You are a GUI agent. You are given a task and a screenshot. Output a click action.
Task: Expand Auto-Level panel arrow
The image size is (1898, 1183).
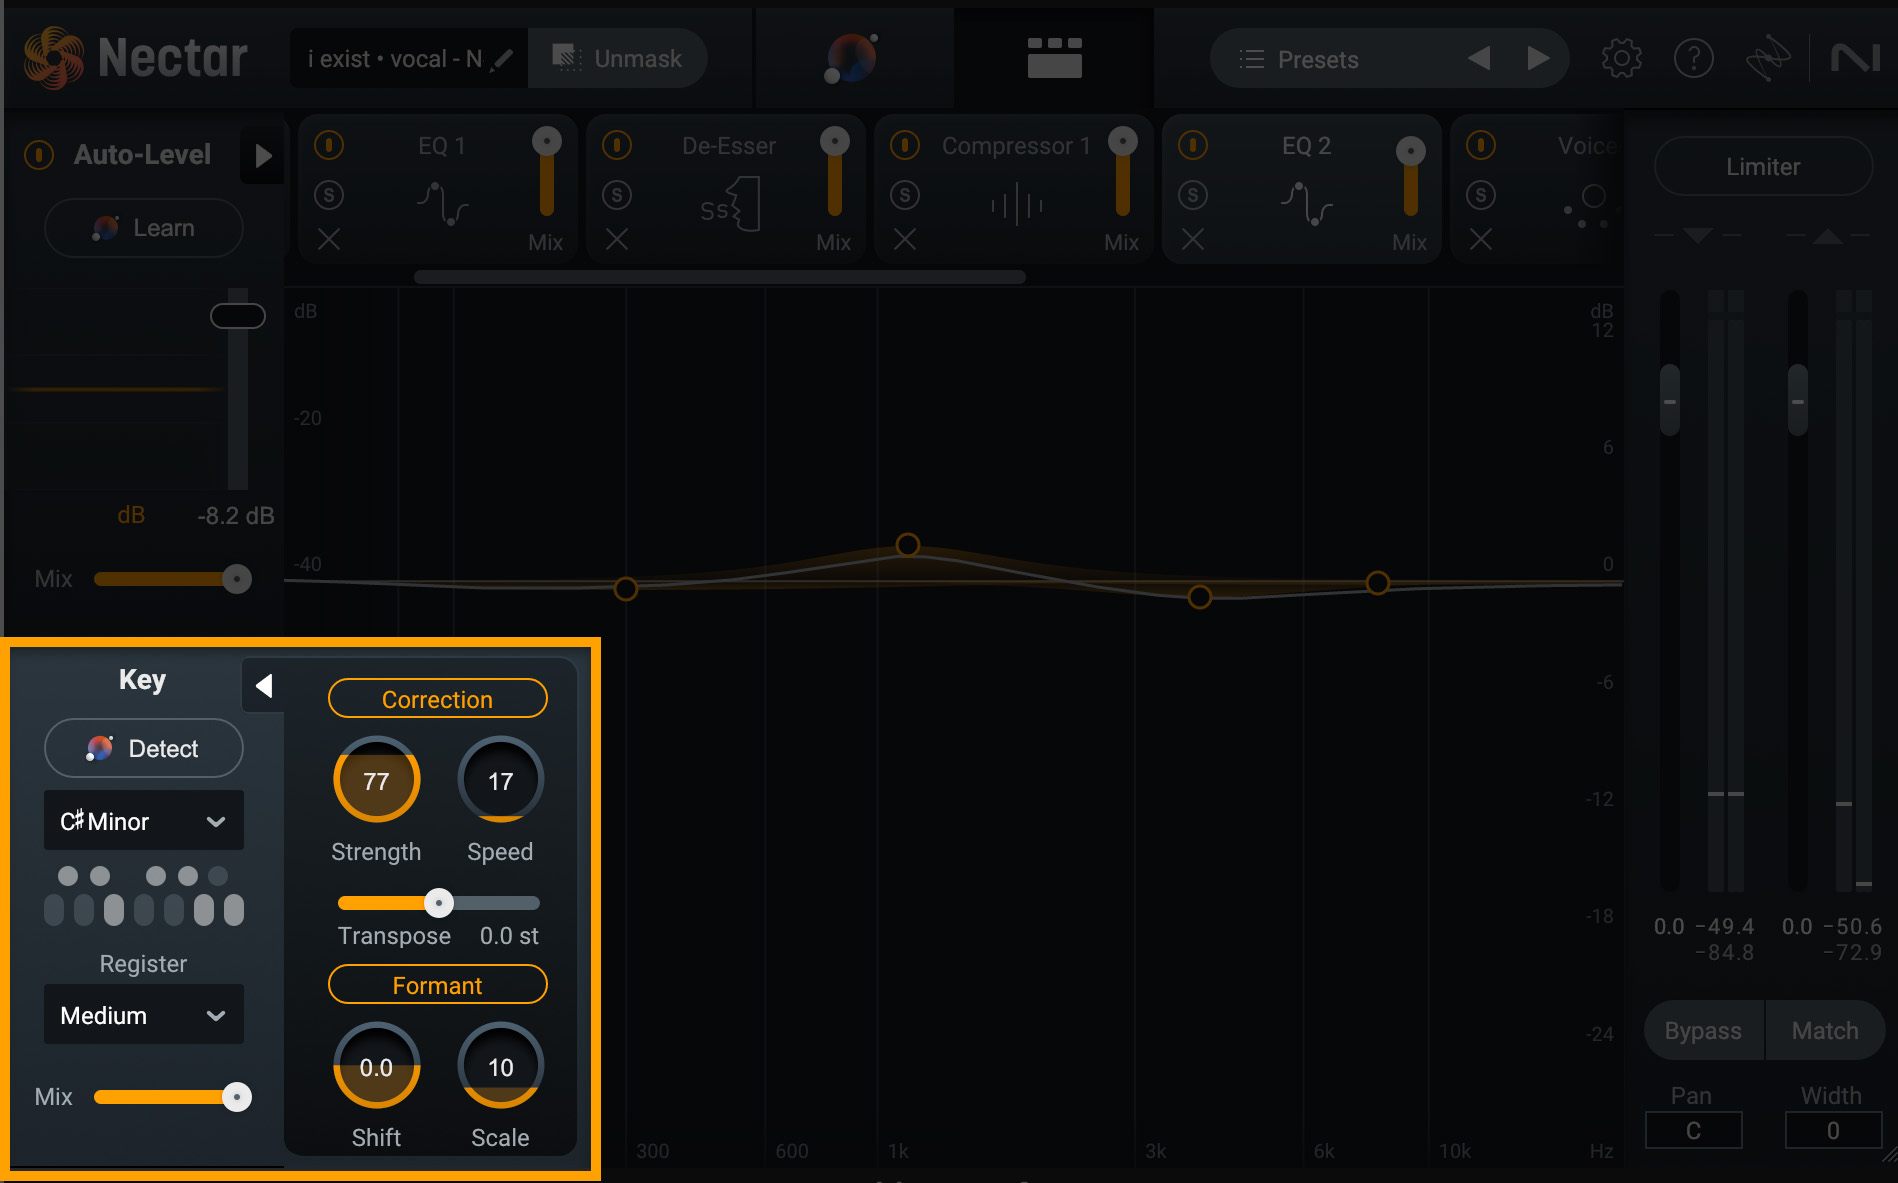pyautogui.click(x=263, y=155)
